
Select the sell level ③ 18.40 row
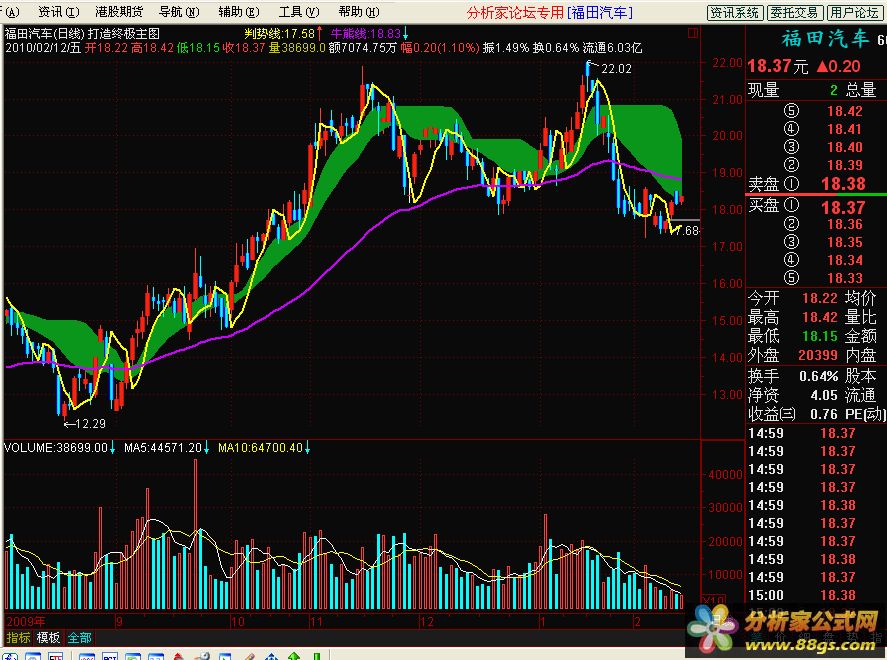click(x=816, y=147)
